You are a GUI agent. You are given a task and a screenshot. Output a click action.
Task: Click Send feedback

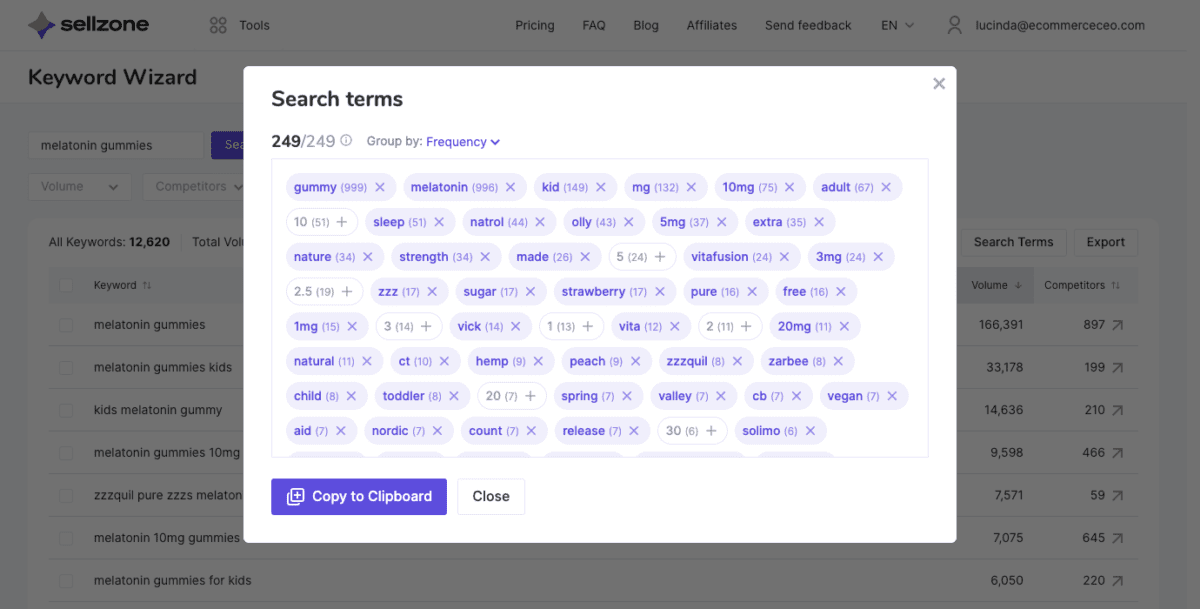(x=808, y=25)
